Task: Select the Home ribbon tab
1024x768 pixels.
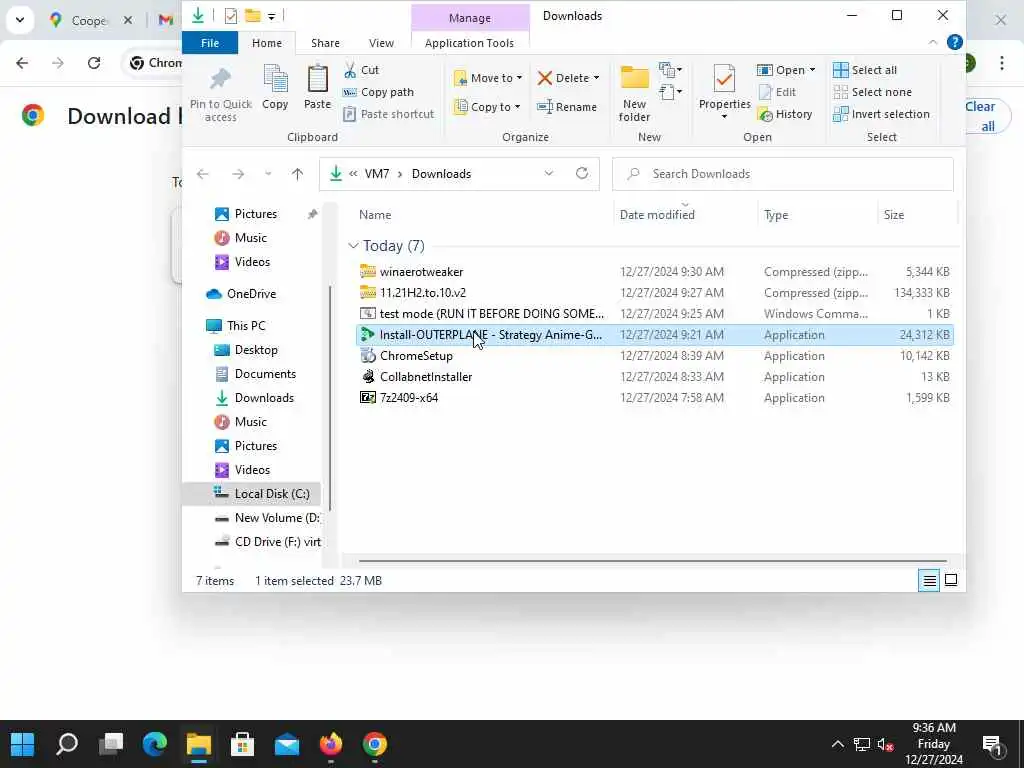Action: point(266,43)
